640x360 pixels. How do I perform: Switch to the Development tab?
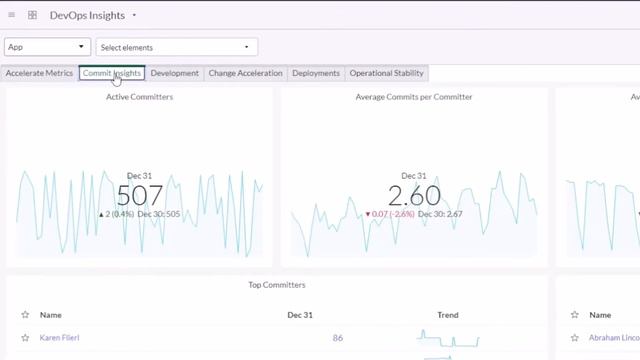click(175, 73)
